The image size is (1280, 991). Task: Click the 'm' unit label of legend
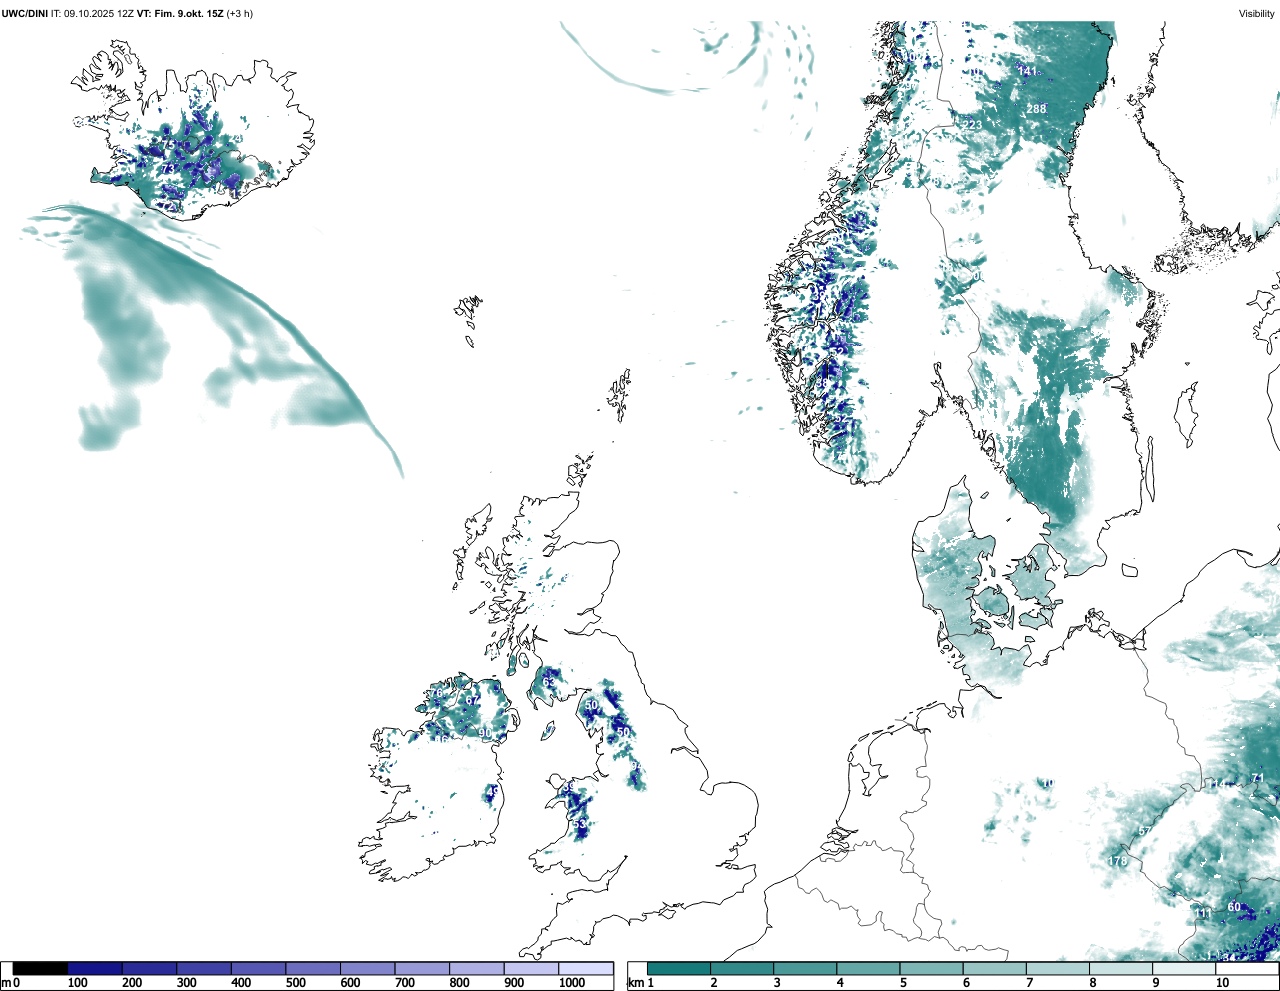pyautogui.click(x=6, y=983)
